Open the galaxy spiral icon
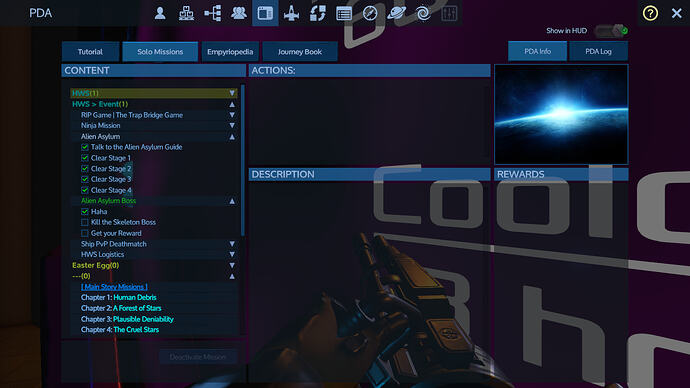The width and height of the screenshot is (690, 388). click(x=423, y=13)
